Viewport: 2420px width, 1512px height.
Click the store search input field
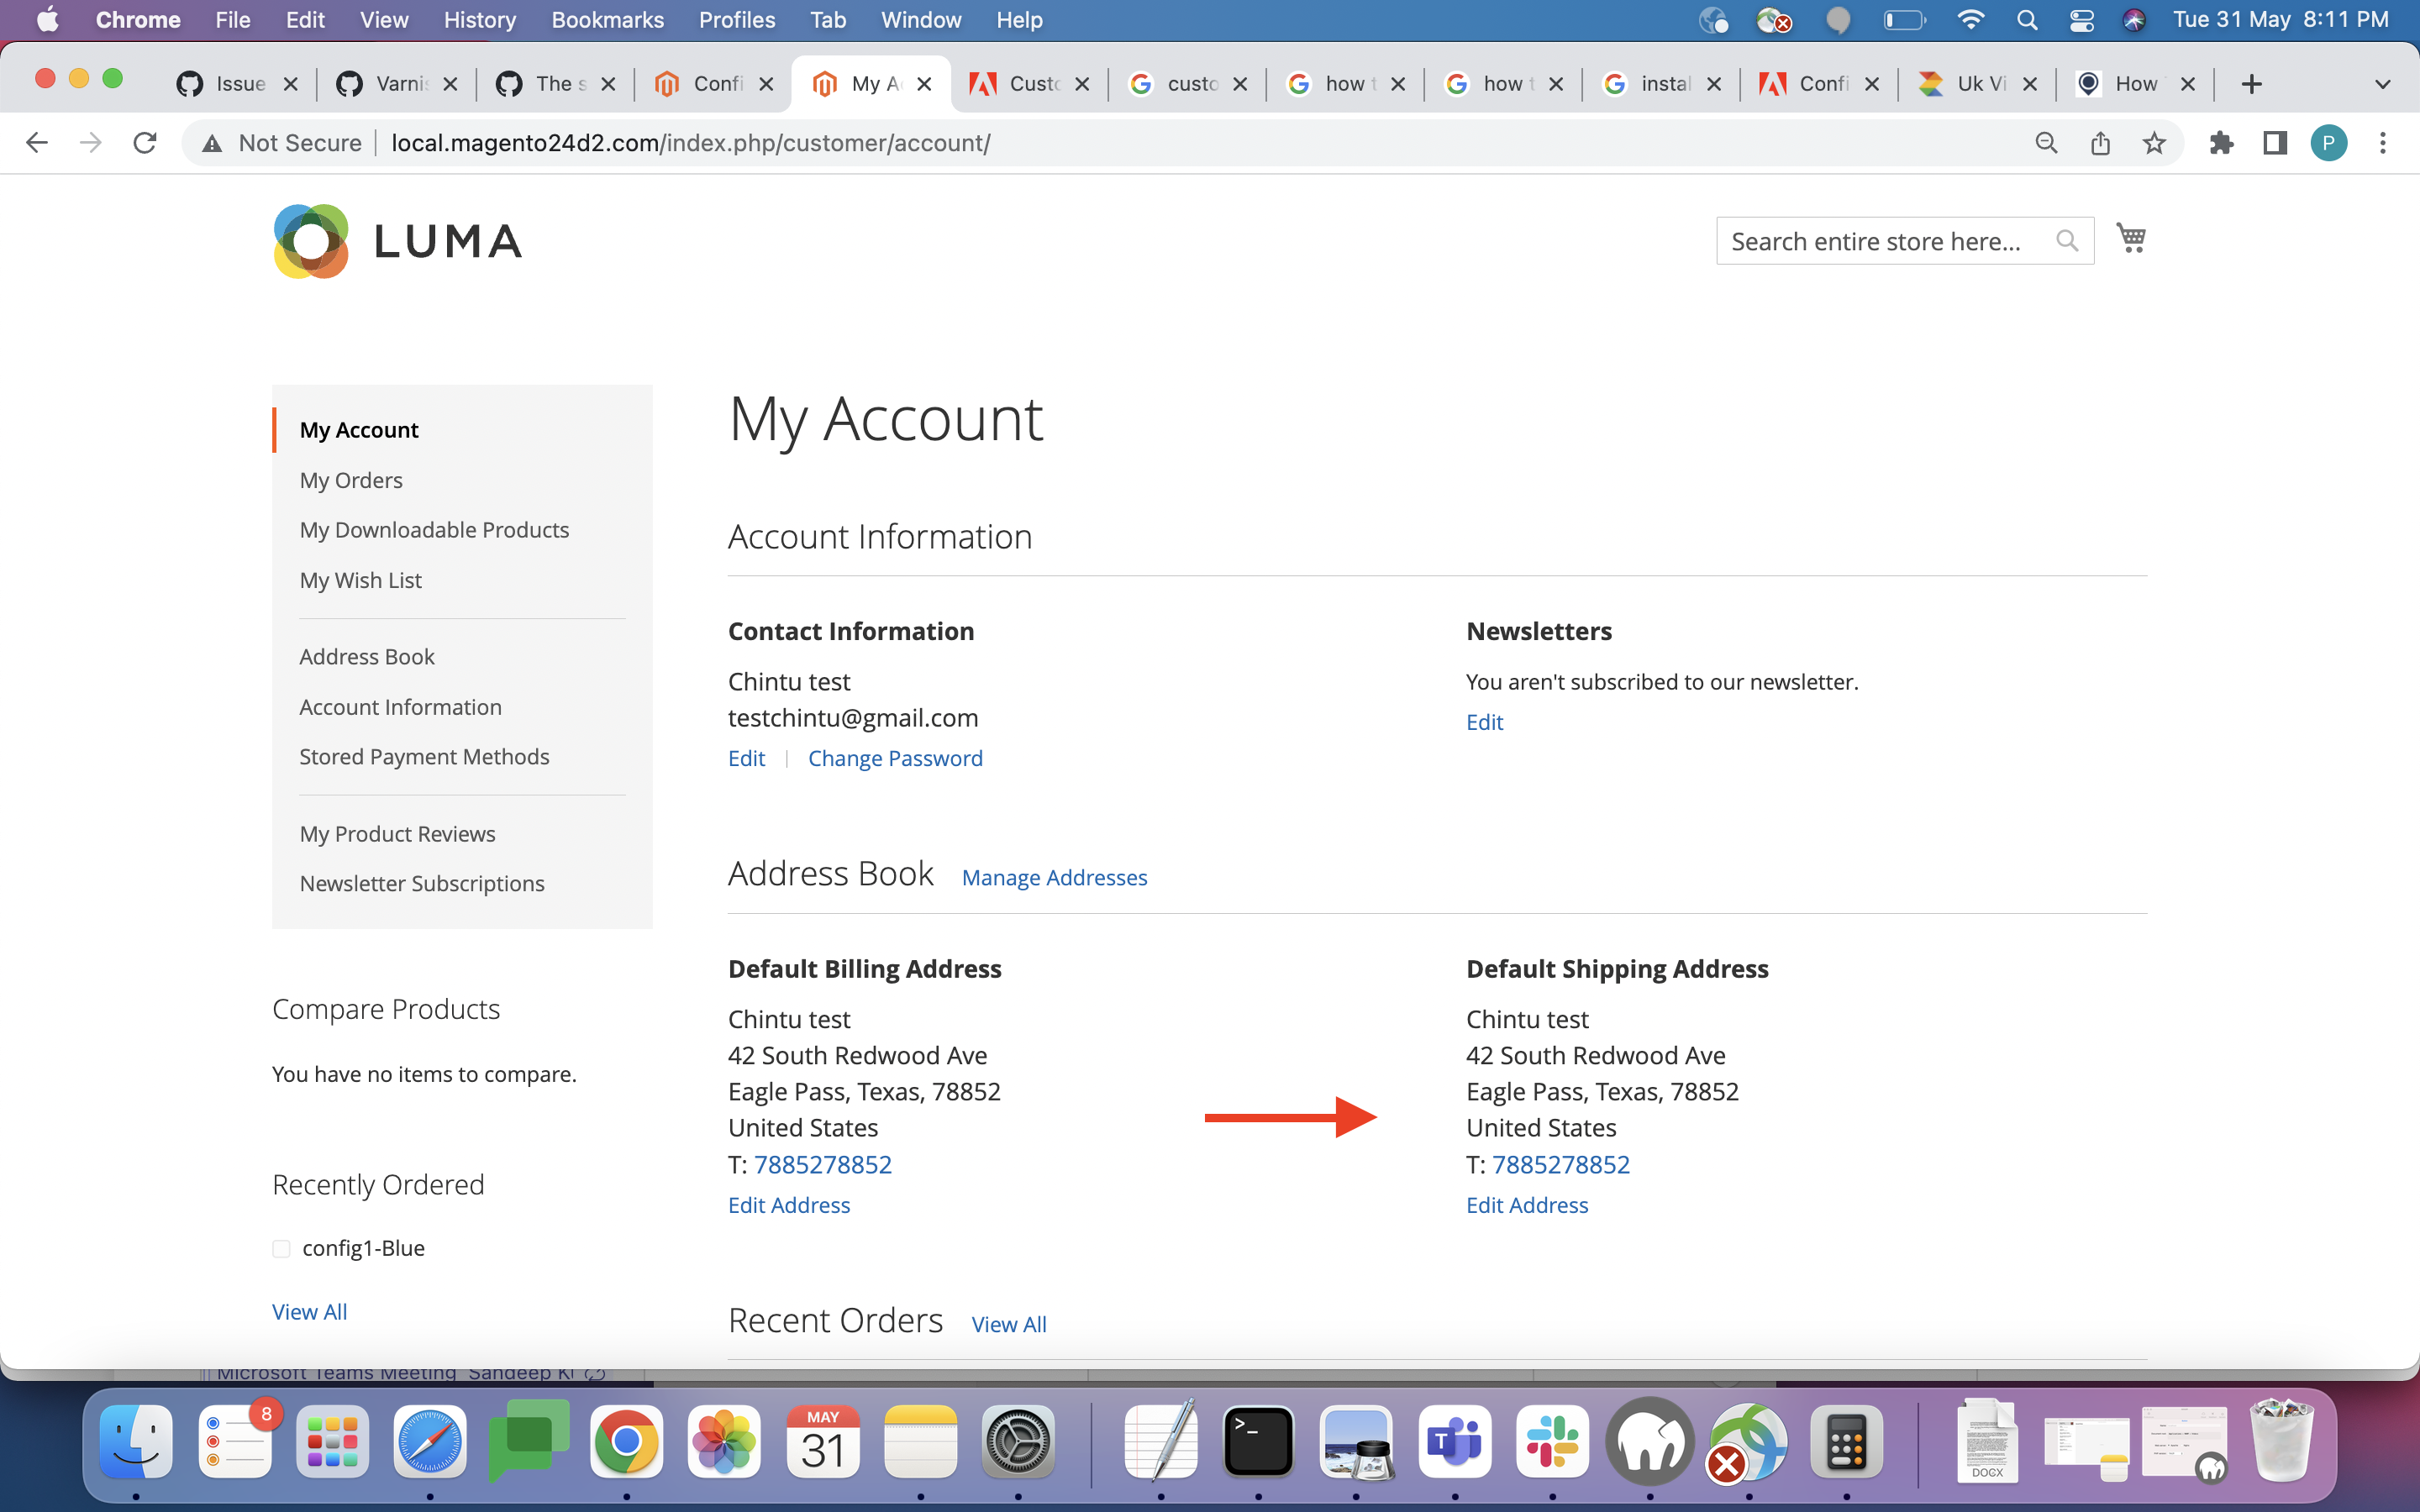(1880, 241)
